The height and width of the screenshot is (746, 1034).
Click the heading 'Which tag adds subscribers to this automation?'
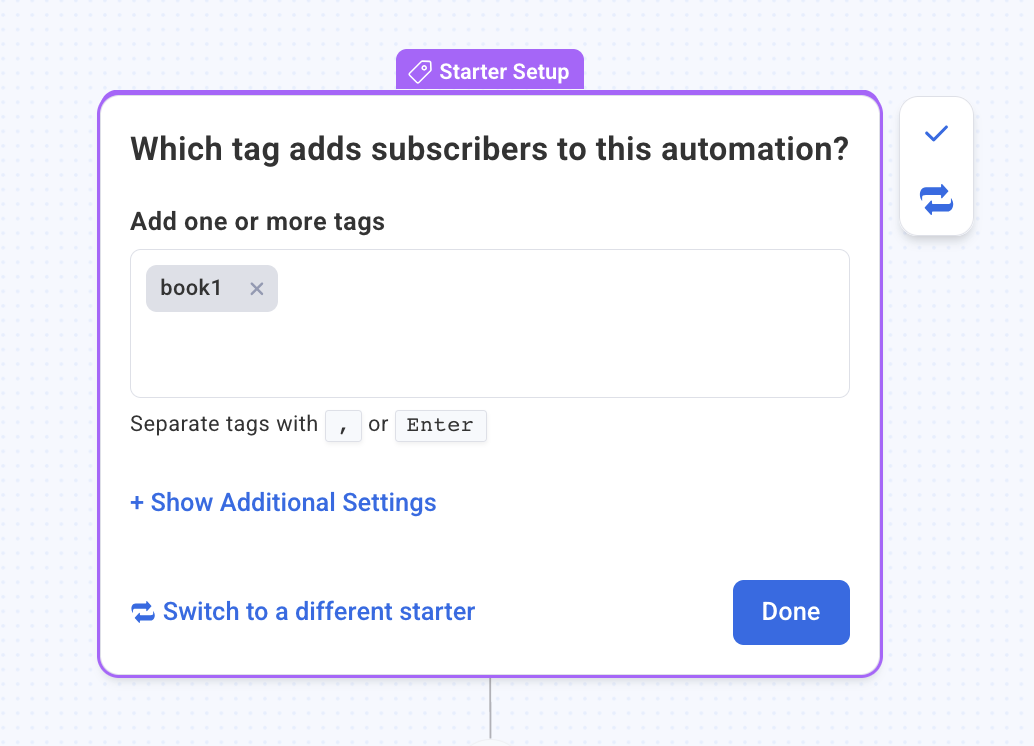[489, 148]
